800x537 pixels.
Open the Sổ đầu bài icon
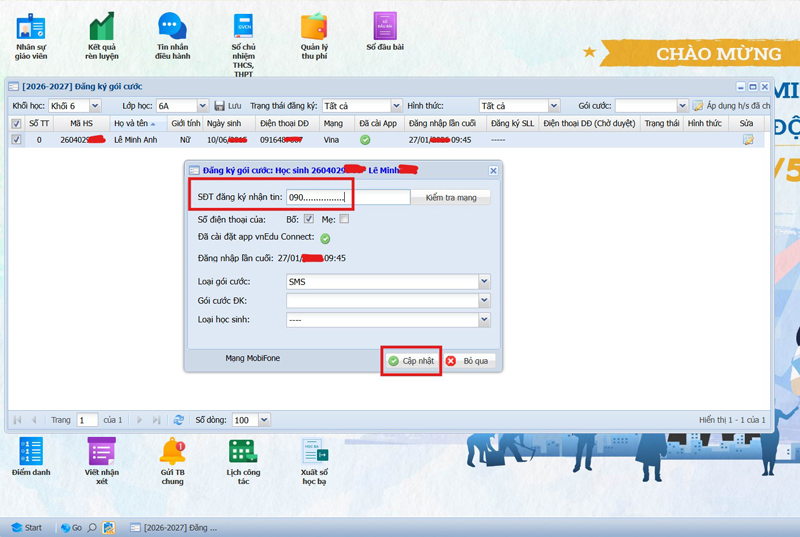pos(385,26)
